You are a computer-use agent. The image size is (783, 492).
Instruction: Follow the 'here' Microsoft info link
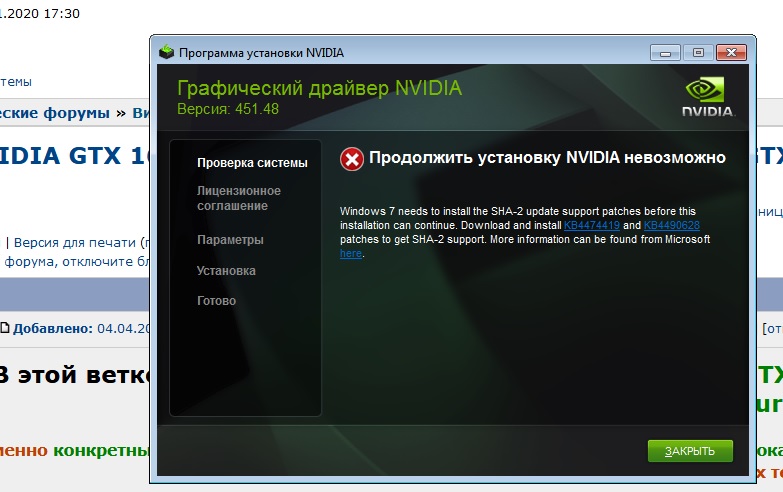(351, 253)
